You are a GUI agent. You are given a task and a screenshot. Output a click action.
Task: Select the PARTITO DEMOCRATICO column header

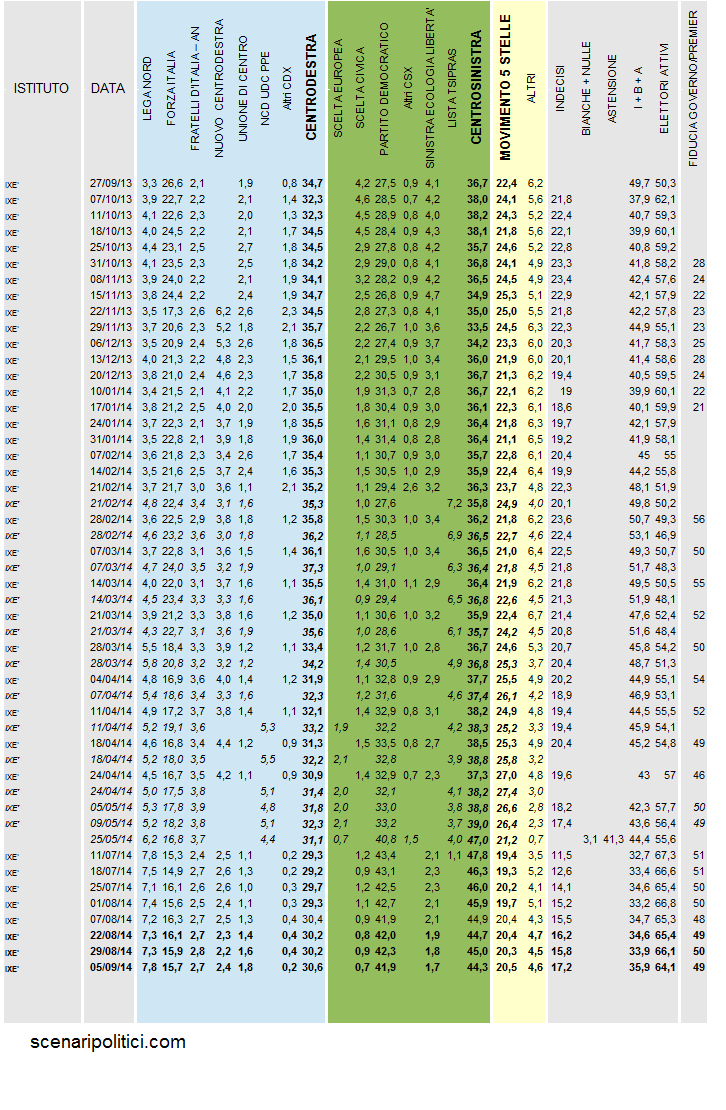[x=384, y=89]
